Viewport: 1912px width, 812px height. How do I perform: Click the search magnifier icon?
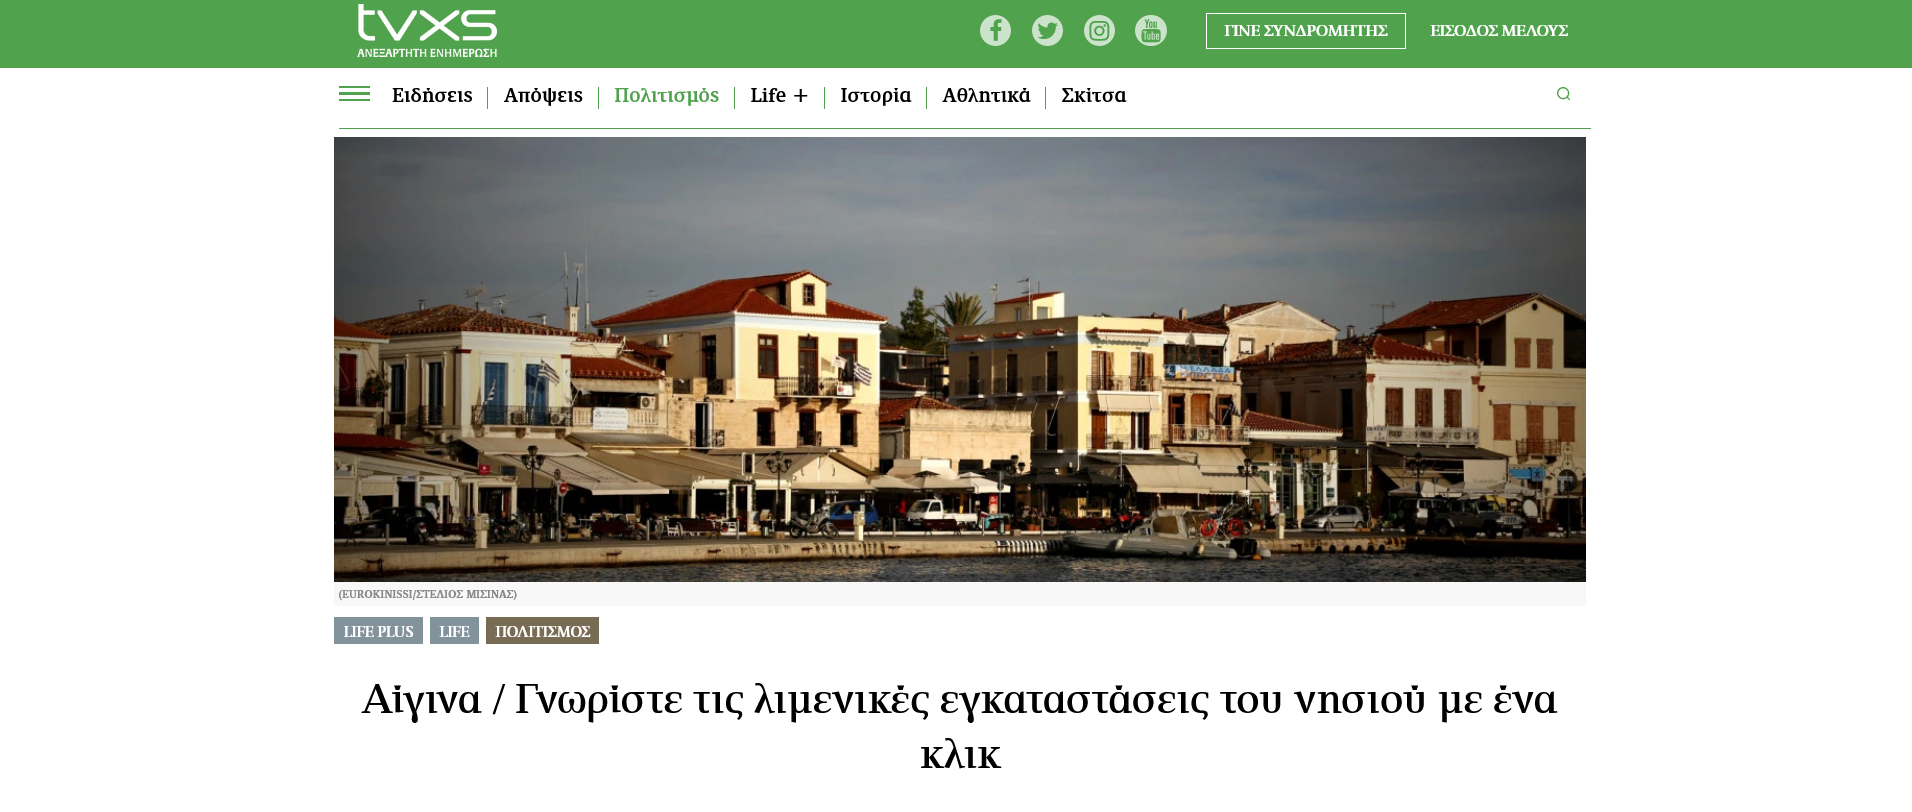[x=1563, y=94]
